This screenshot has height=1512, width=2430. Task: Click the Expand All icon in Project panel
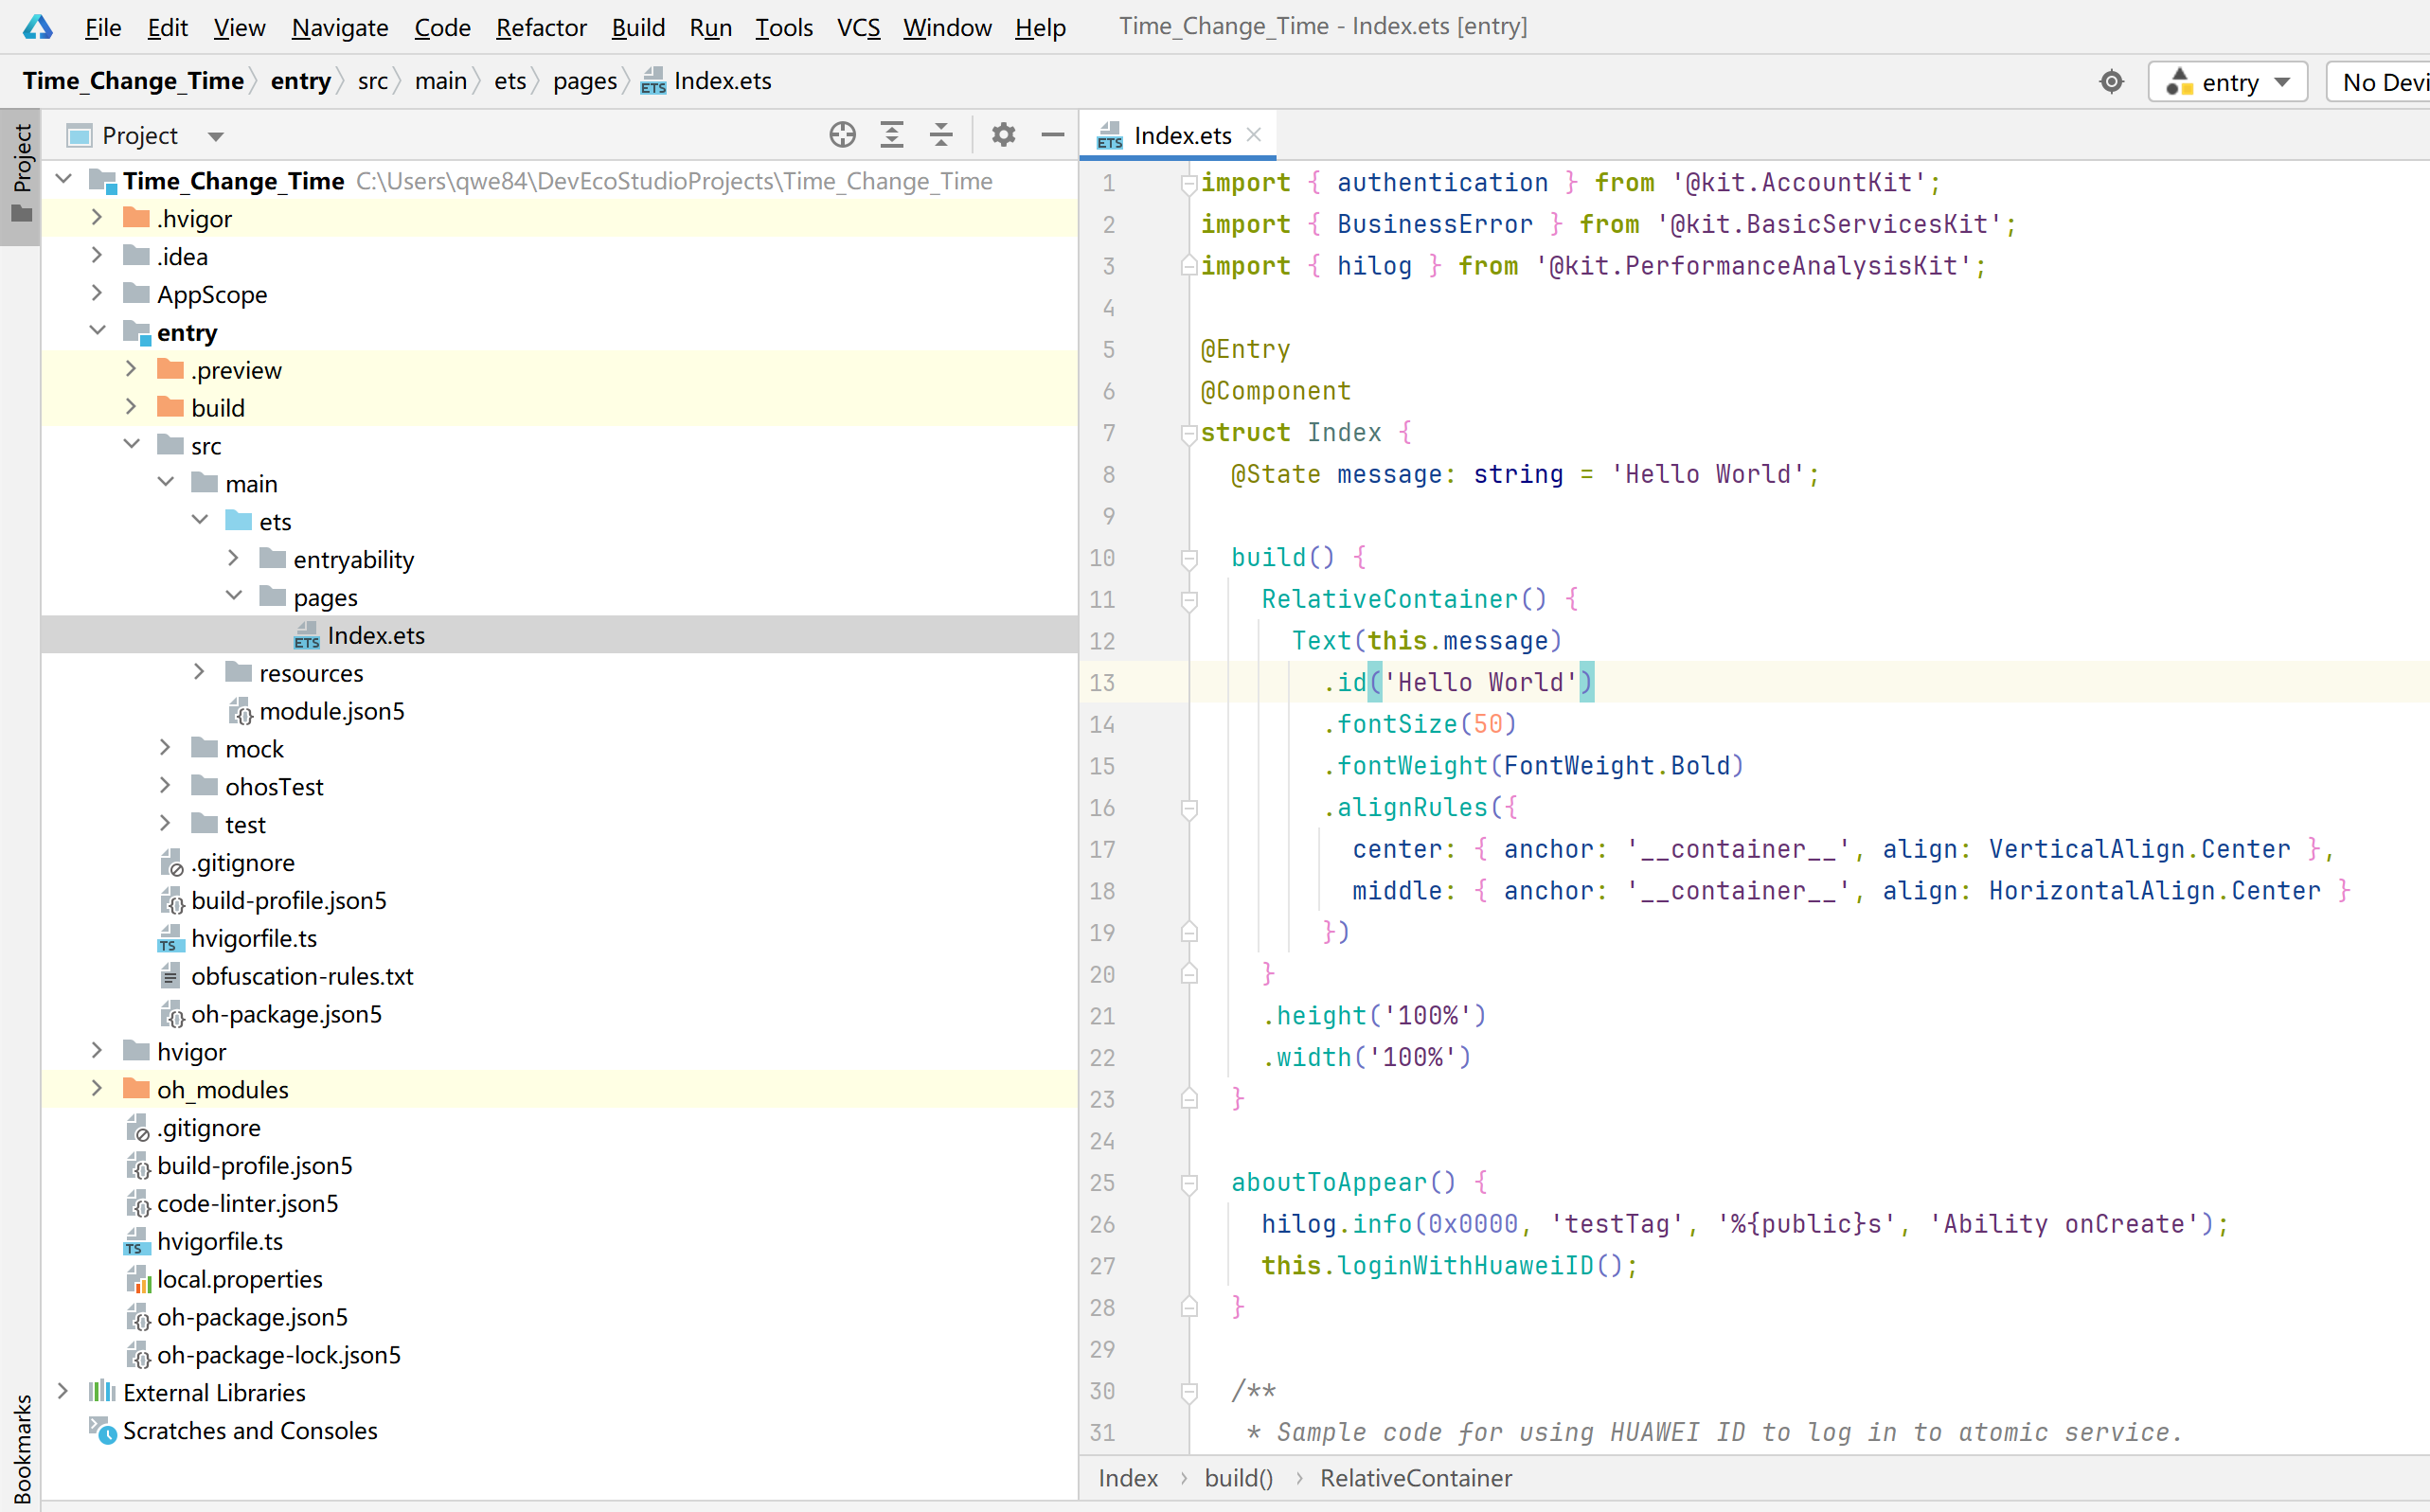coord(892,135)
